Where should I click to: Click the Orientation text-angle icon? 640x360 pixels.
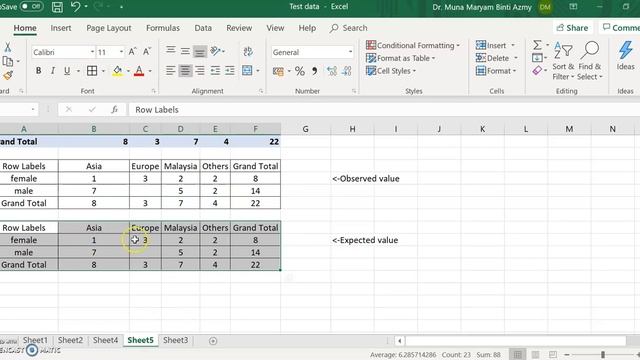tap(216, 51)
